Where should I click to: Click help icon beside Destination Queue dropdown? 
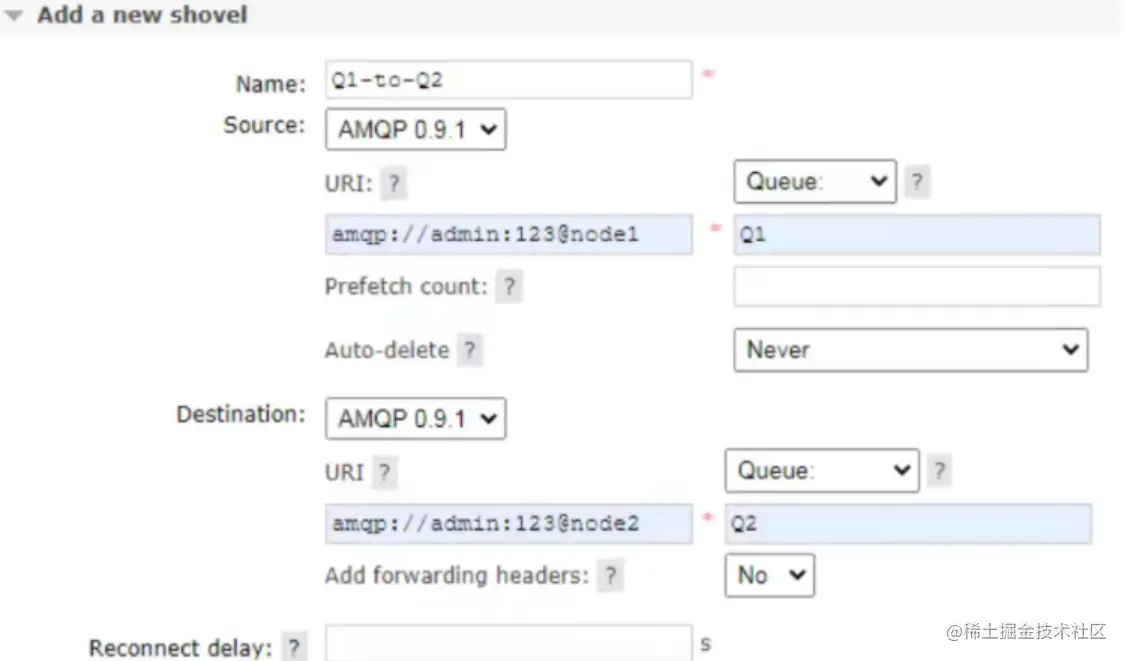(938, 470)
